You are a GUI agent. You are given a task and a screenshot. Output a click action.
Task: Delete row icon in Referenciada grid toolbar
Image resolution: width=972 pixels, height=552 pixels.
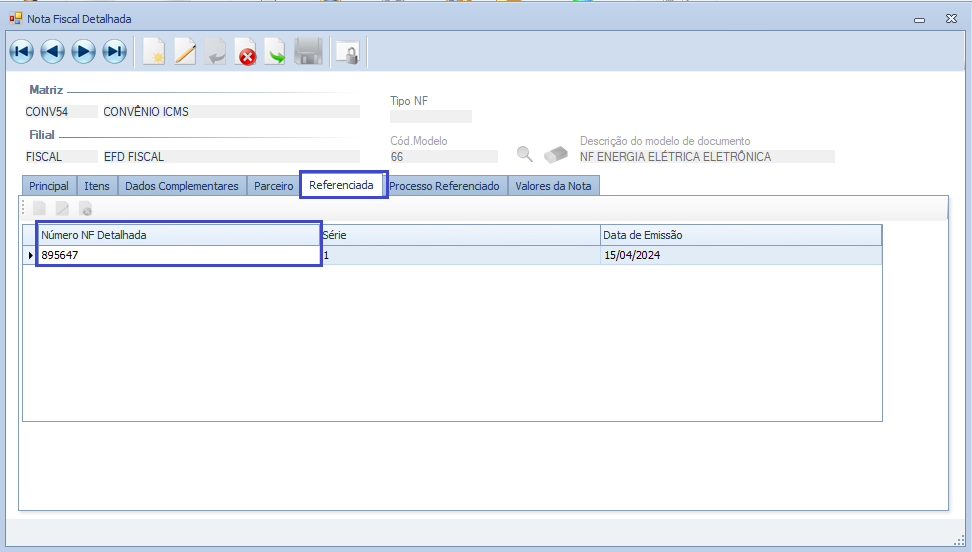coord(86,209)
